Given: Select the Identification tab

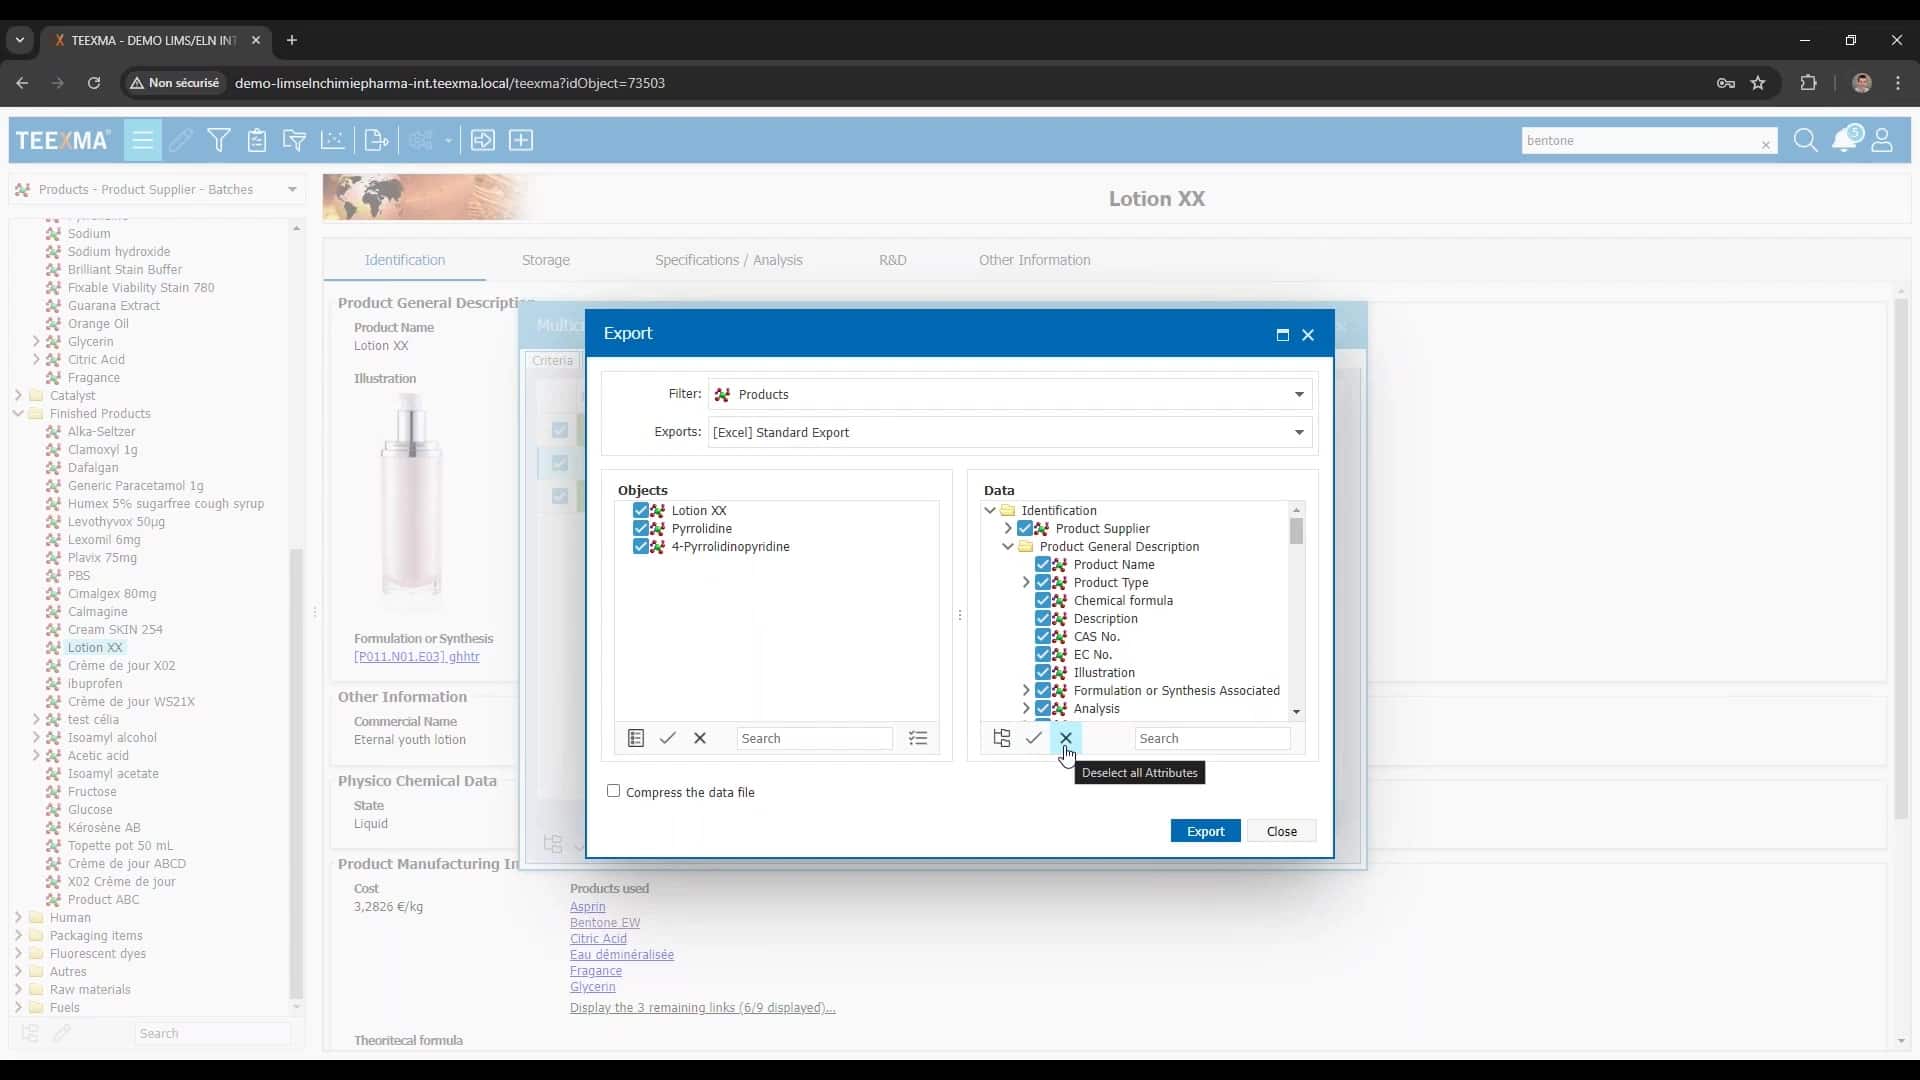Looking at the screenshot, I should click(405, 260).
